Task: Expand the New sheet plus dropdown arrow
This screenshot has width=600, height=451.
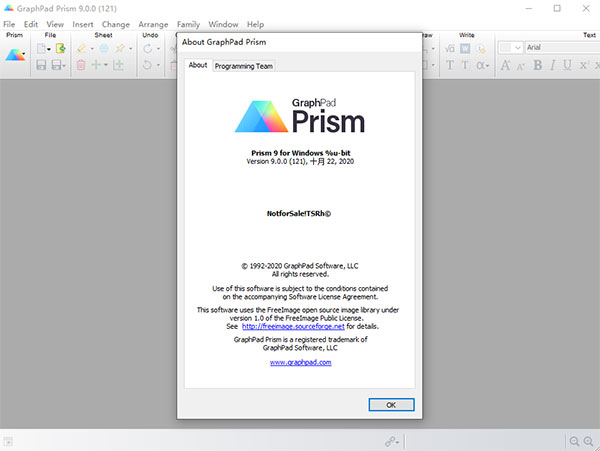Action: click(x=108, y=65)
